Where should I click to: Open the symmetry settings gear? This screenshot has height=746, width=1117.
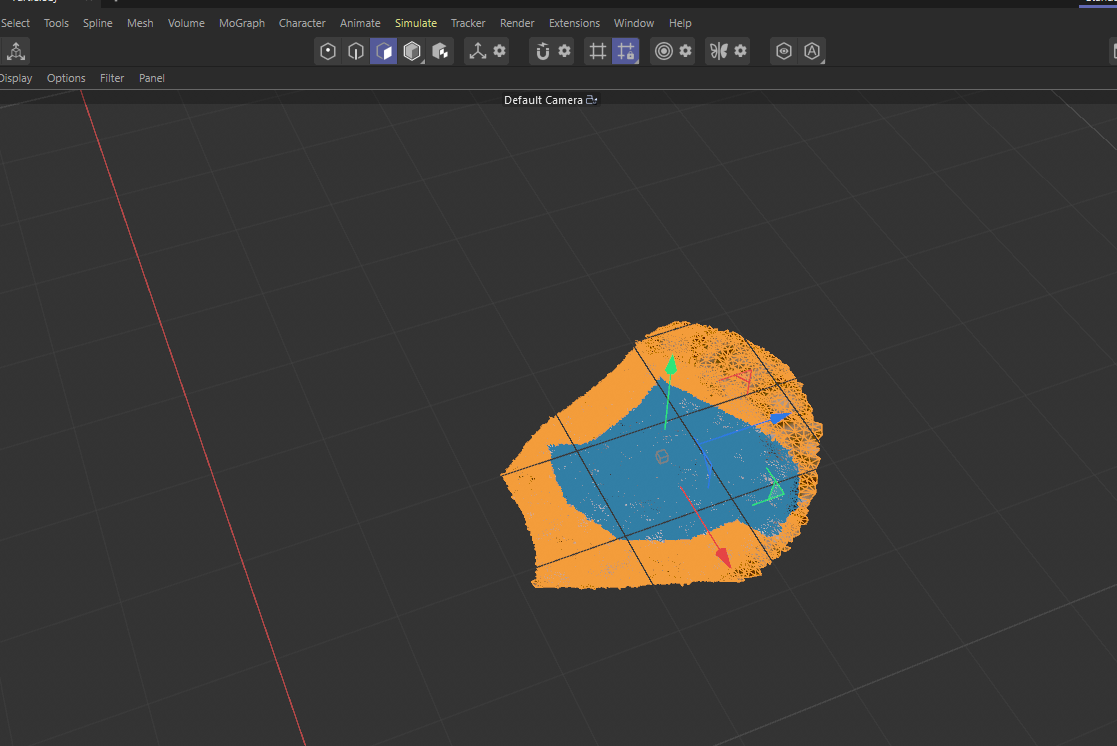tap(741, 51)
